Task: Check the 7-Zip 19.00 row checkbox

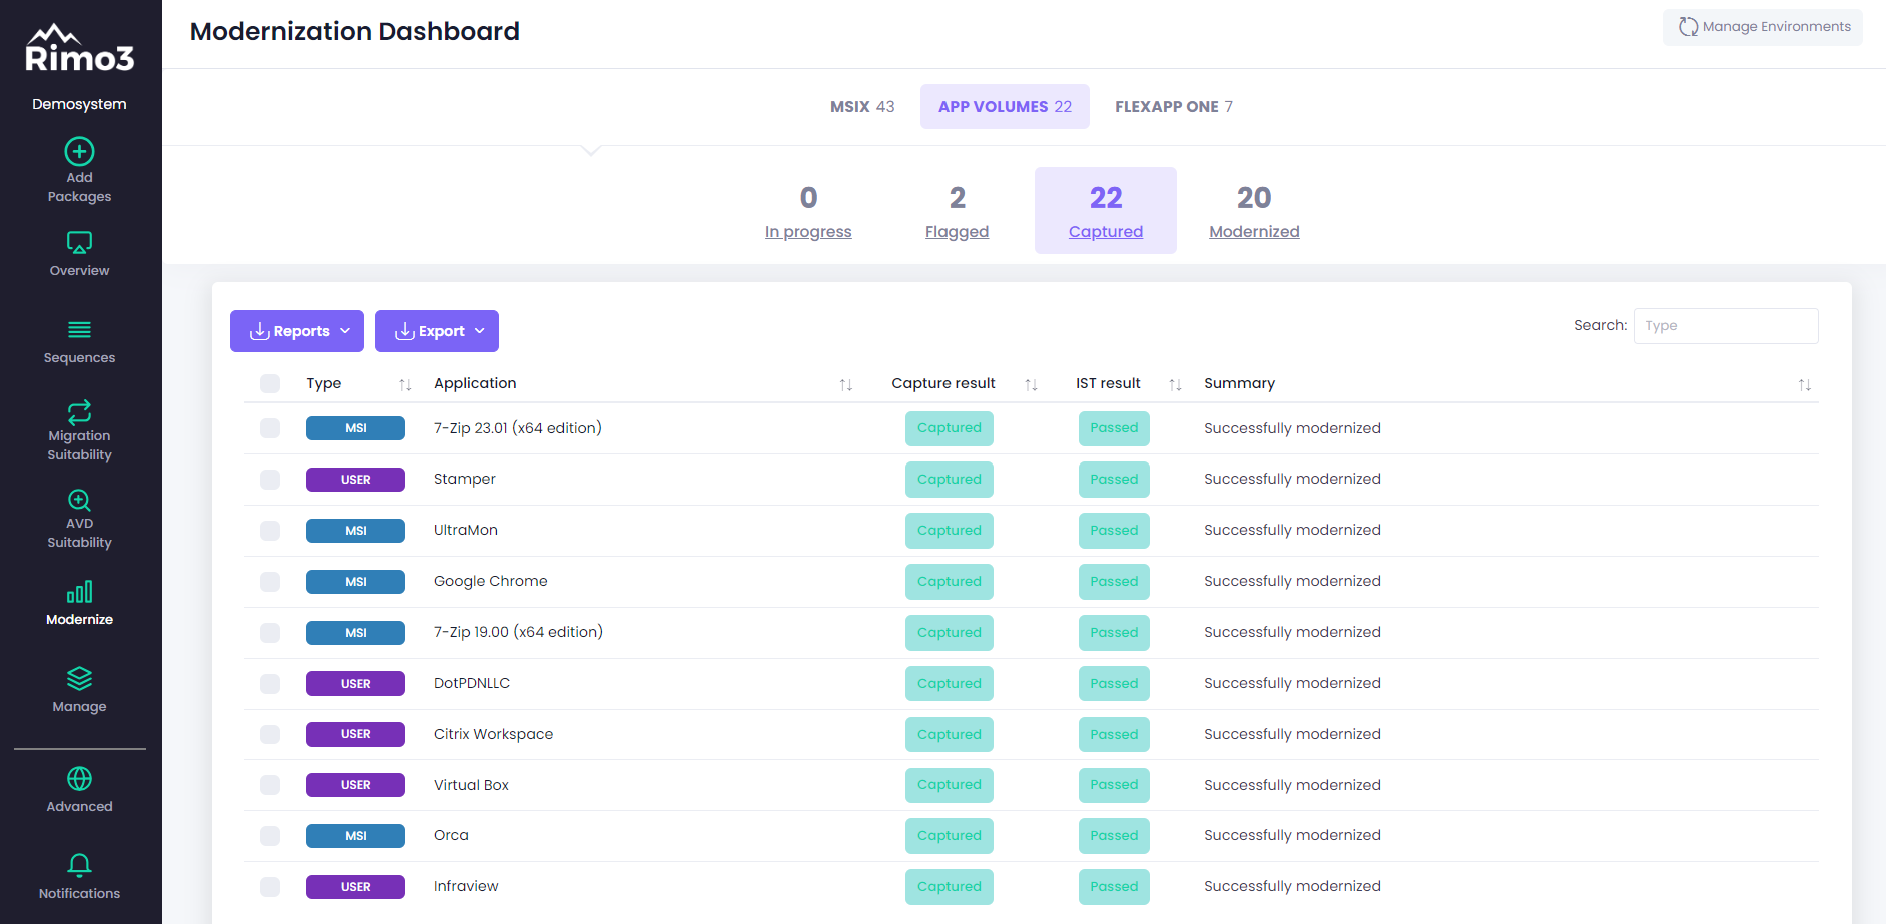Action: pyautogui.click(x=270, y=633)
